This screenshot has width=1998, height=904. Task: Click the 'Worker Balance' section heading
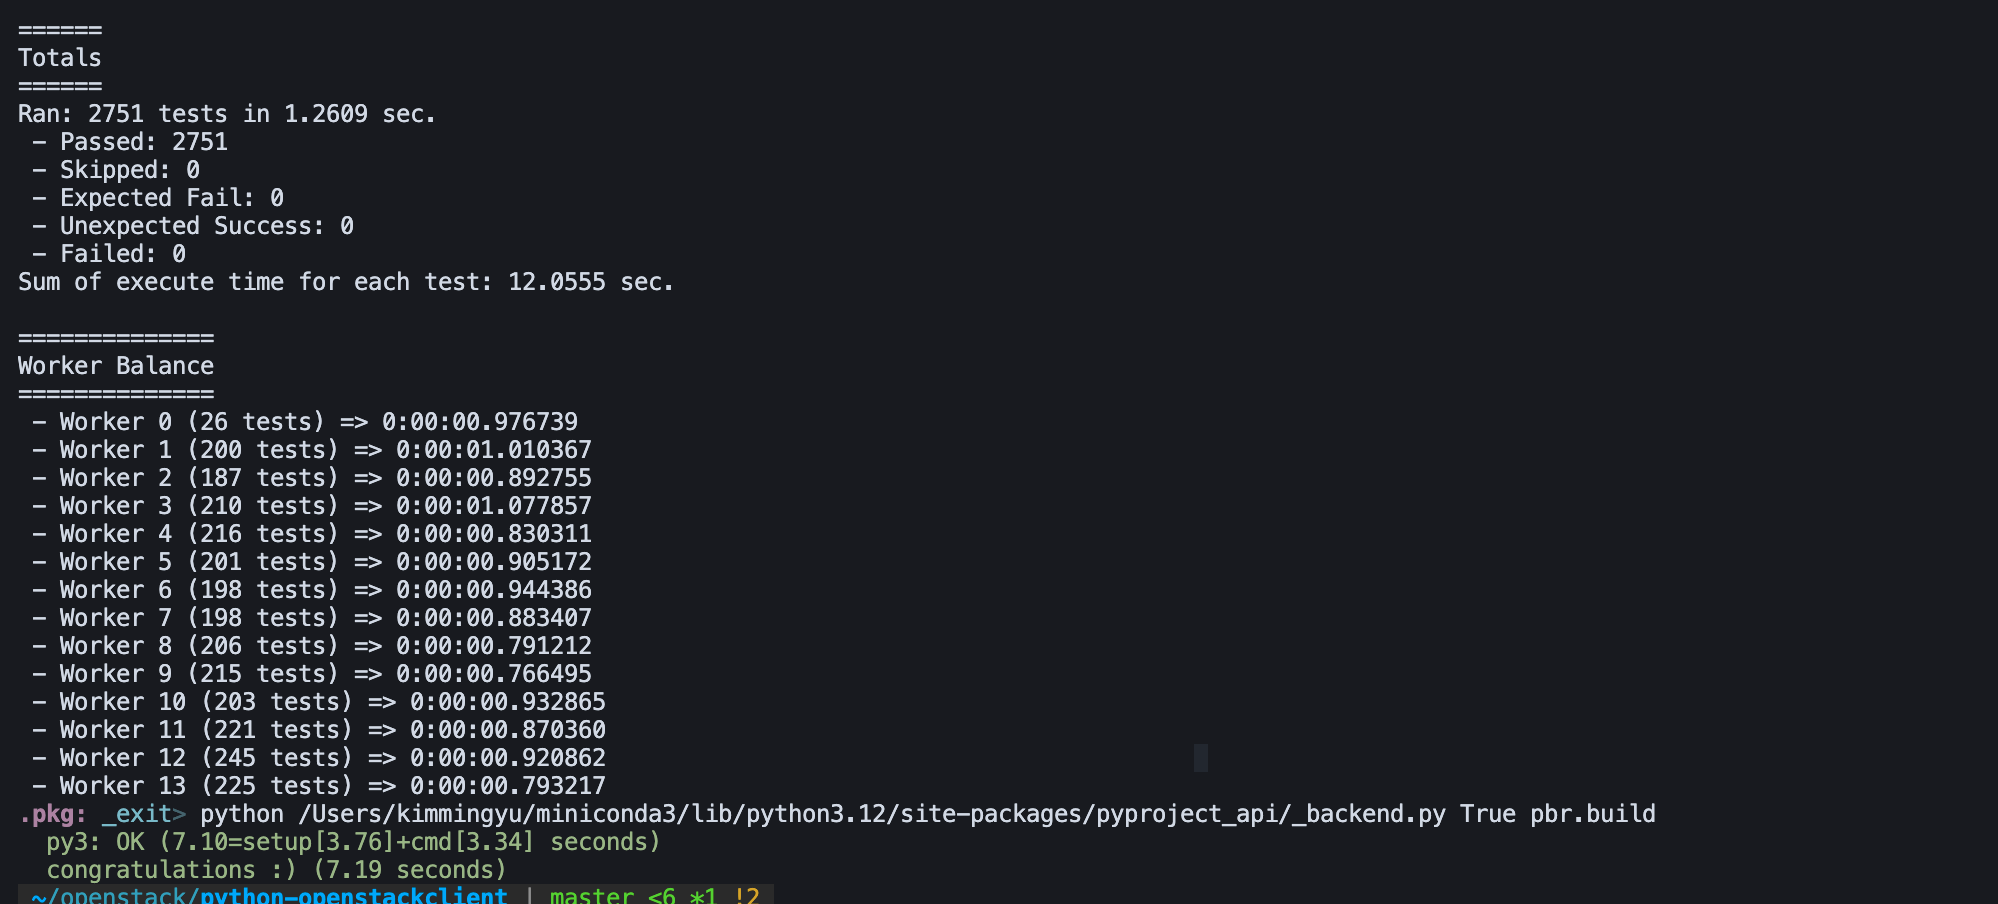tap(116, 366)
